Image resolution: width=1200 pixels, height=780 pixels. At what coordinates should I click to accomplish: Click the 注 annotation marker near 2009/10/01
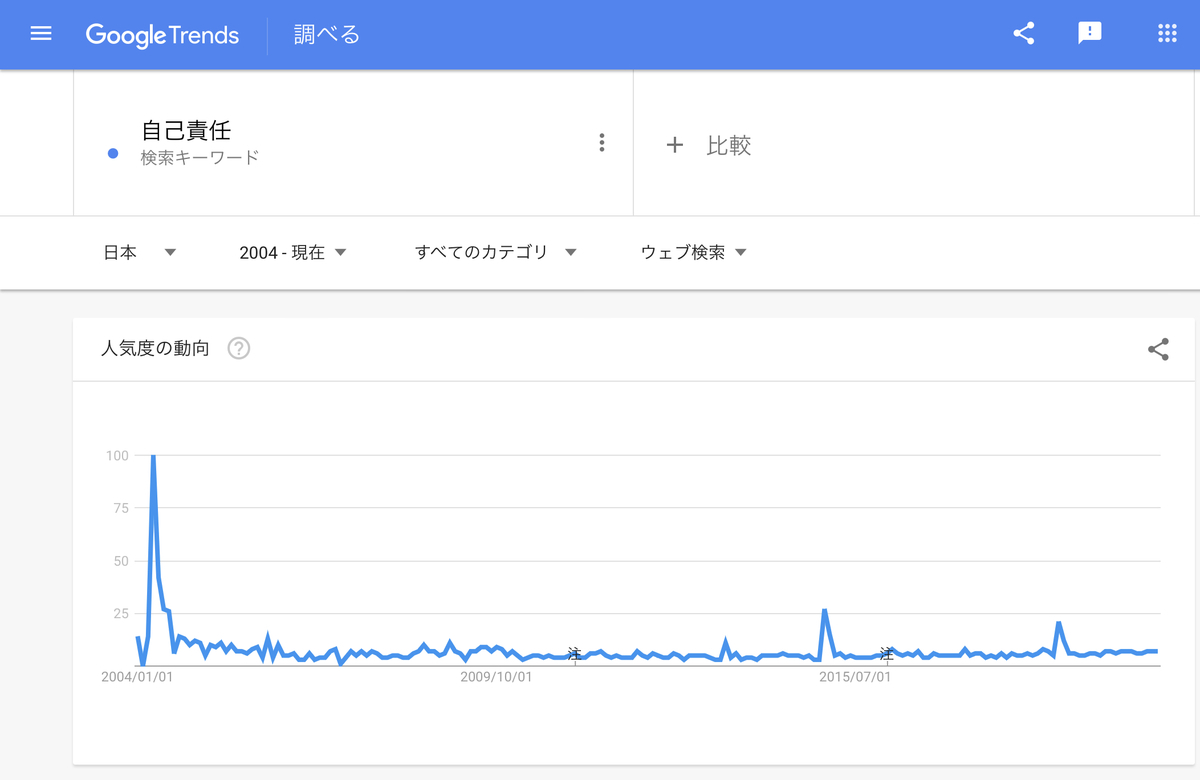point(575,653)
